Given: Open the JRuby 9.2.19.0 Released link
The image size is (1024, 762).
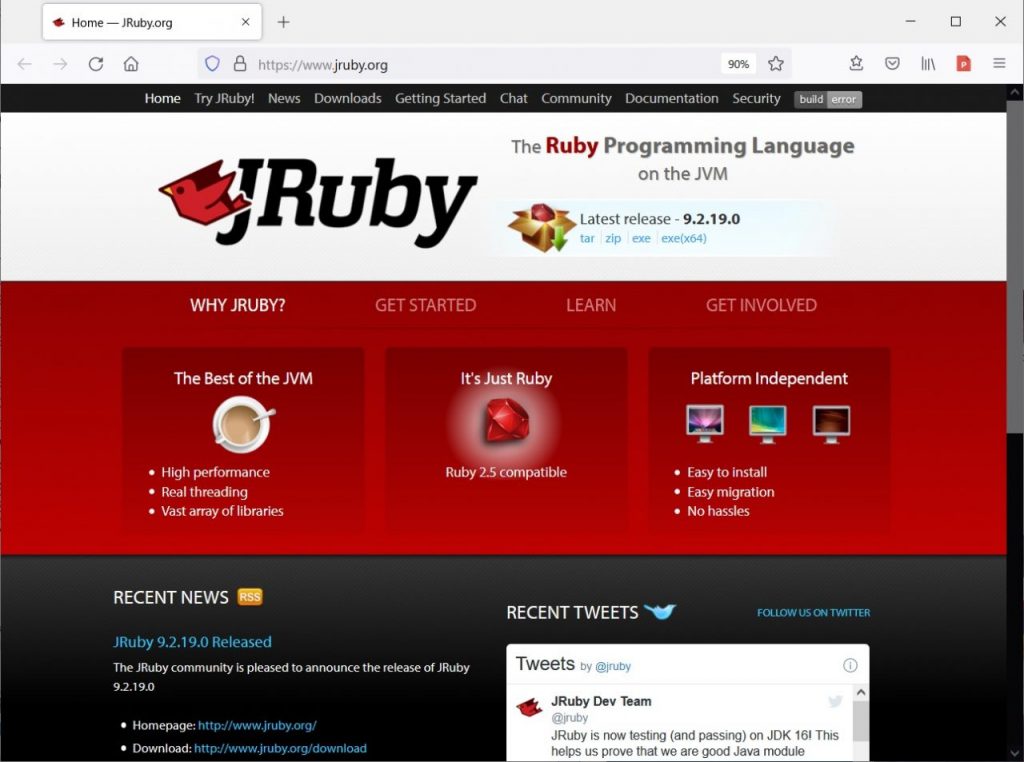Looking at the screenshot, I should click(x=192, y=641).
